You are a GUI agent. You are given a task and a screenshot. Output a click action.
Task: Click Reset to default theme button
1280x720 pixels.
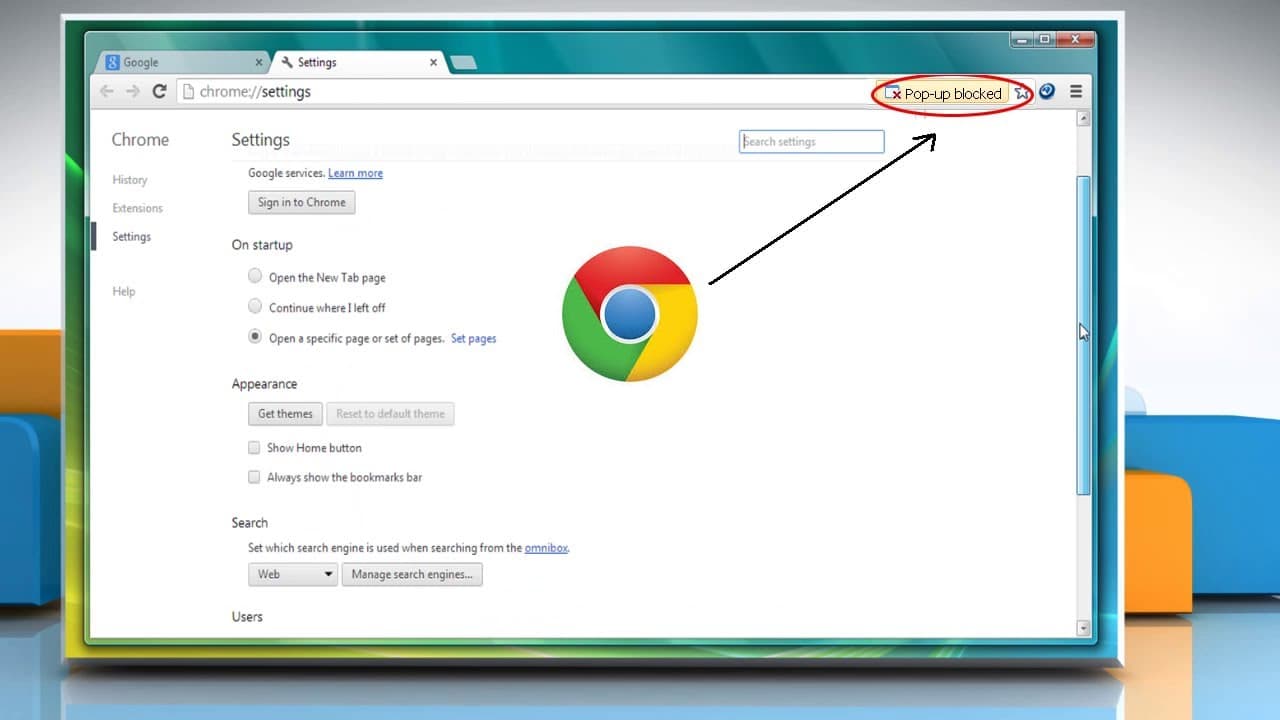pos(390,414)
